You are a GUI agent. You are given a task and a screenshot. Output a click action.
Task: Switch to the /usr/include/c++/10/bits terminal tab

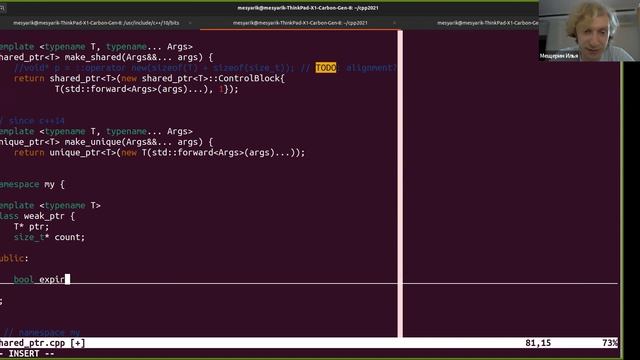point(96,23)
